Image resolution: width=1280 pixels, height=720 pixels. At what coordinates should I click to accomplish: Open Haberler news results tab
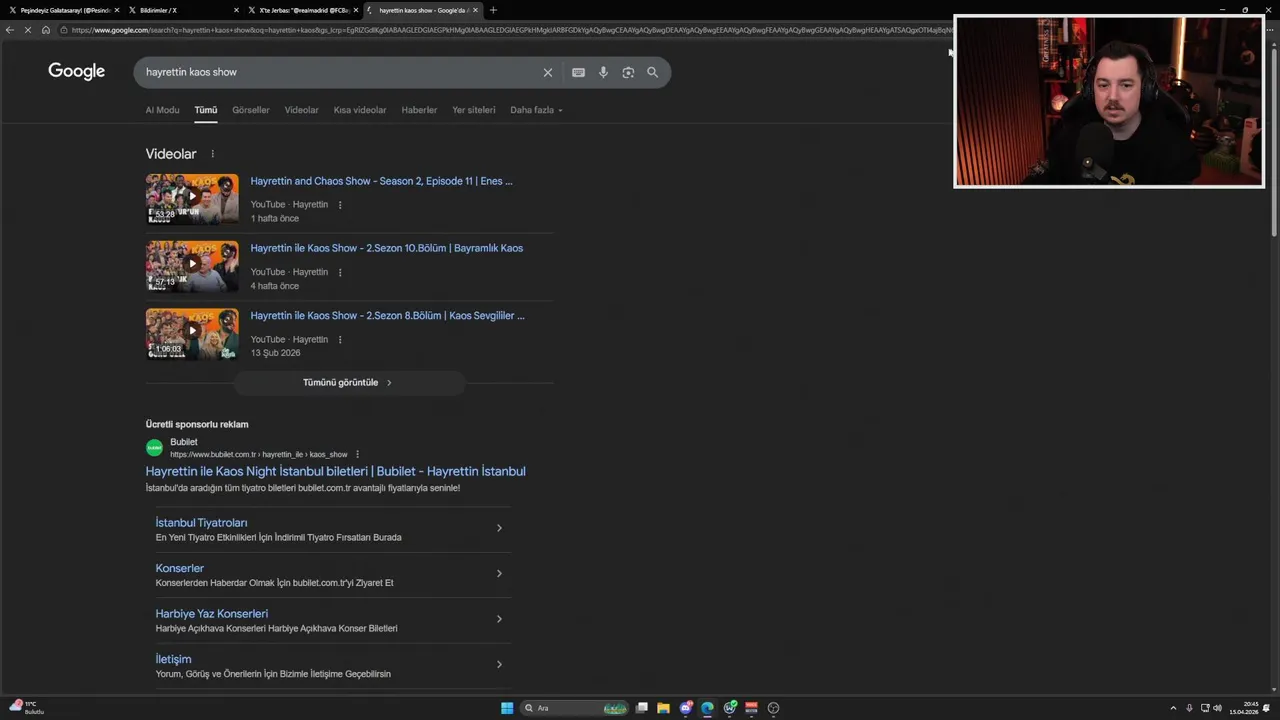[419, 110]
